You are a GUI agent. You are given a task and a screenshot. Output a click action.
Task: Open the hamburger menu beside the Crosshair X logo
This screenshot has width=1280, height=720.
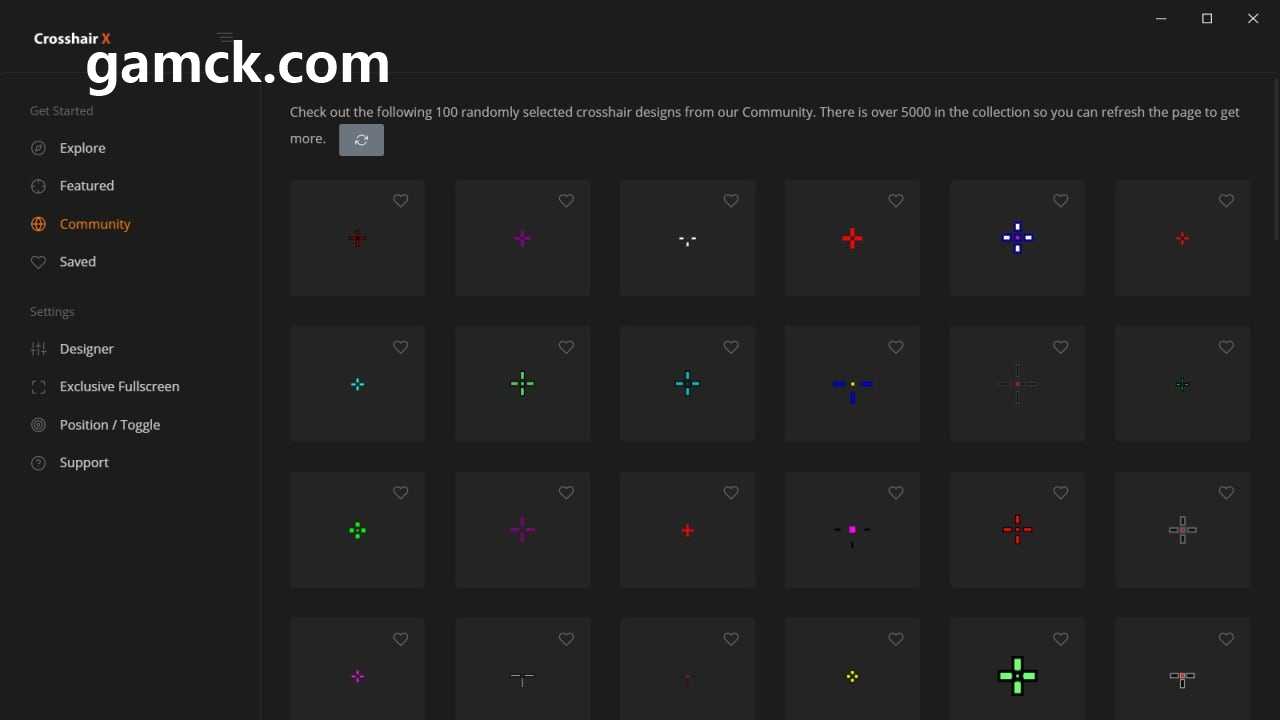225,38
